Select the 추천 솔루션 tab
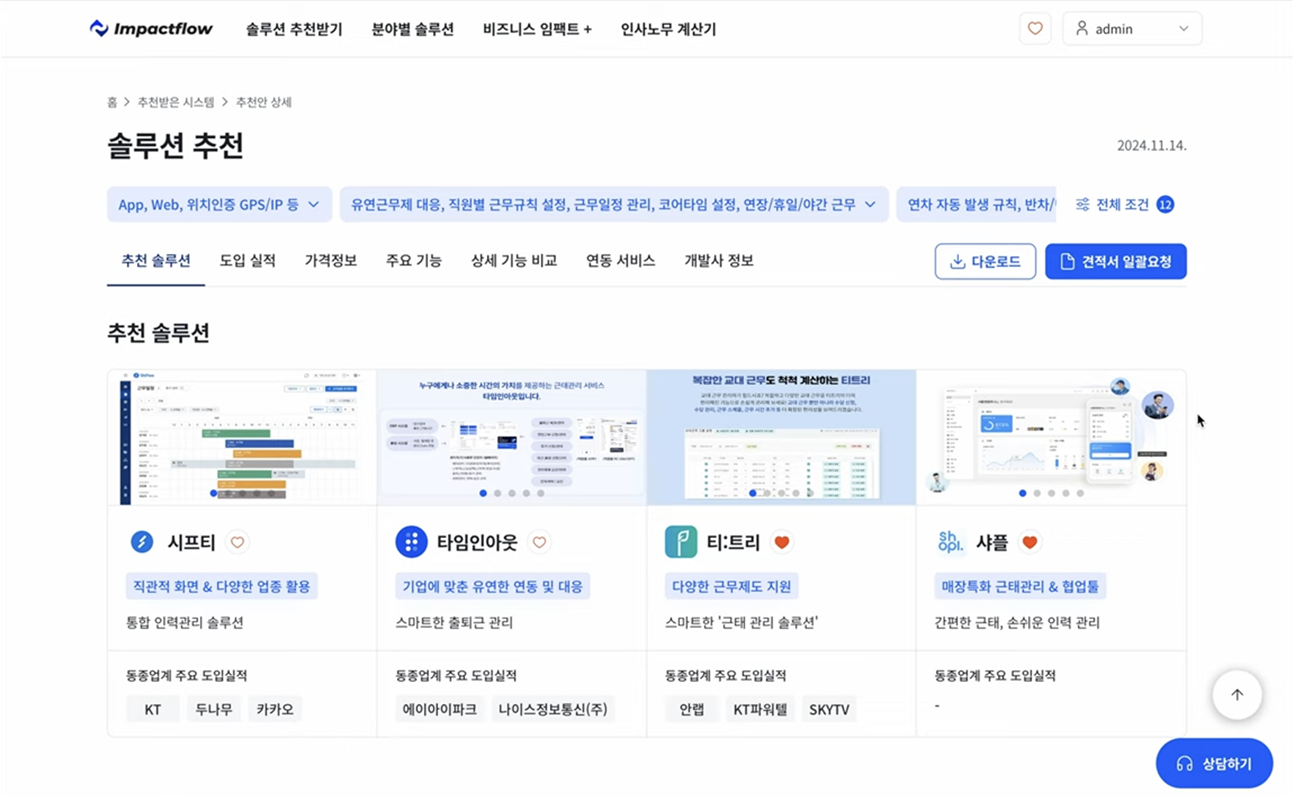This screenshot has width=1293, height=797. coord(156,261)
